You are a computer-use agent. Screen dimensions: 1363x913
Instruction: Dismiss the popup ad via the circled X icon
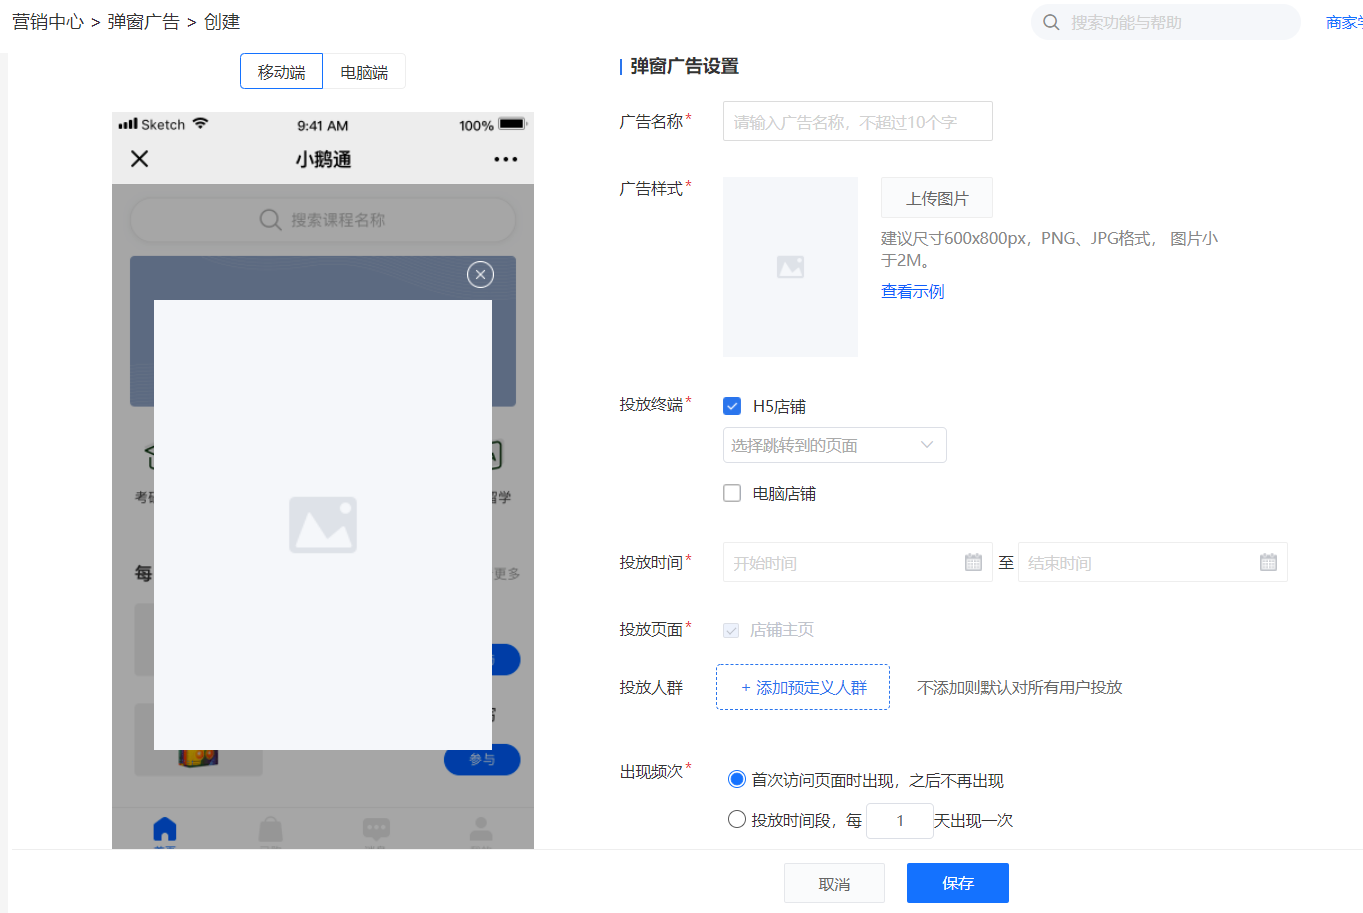coord(481,274)
